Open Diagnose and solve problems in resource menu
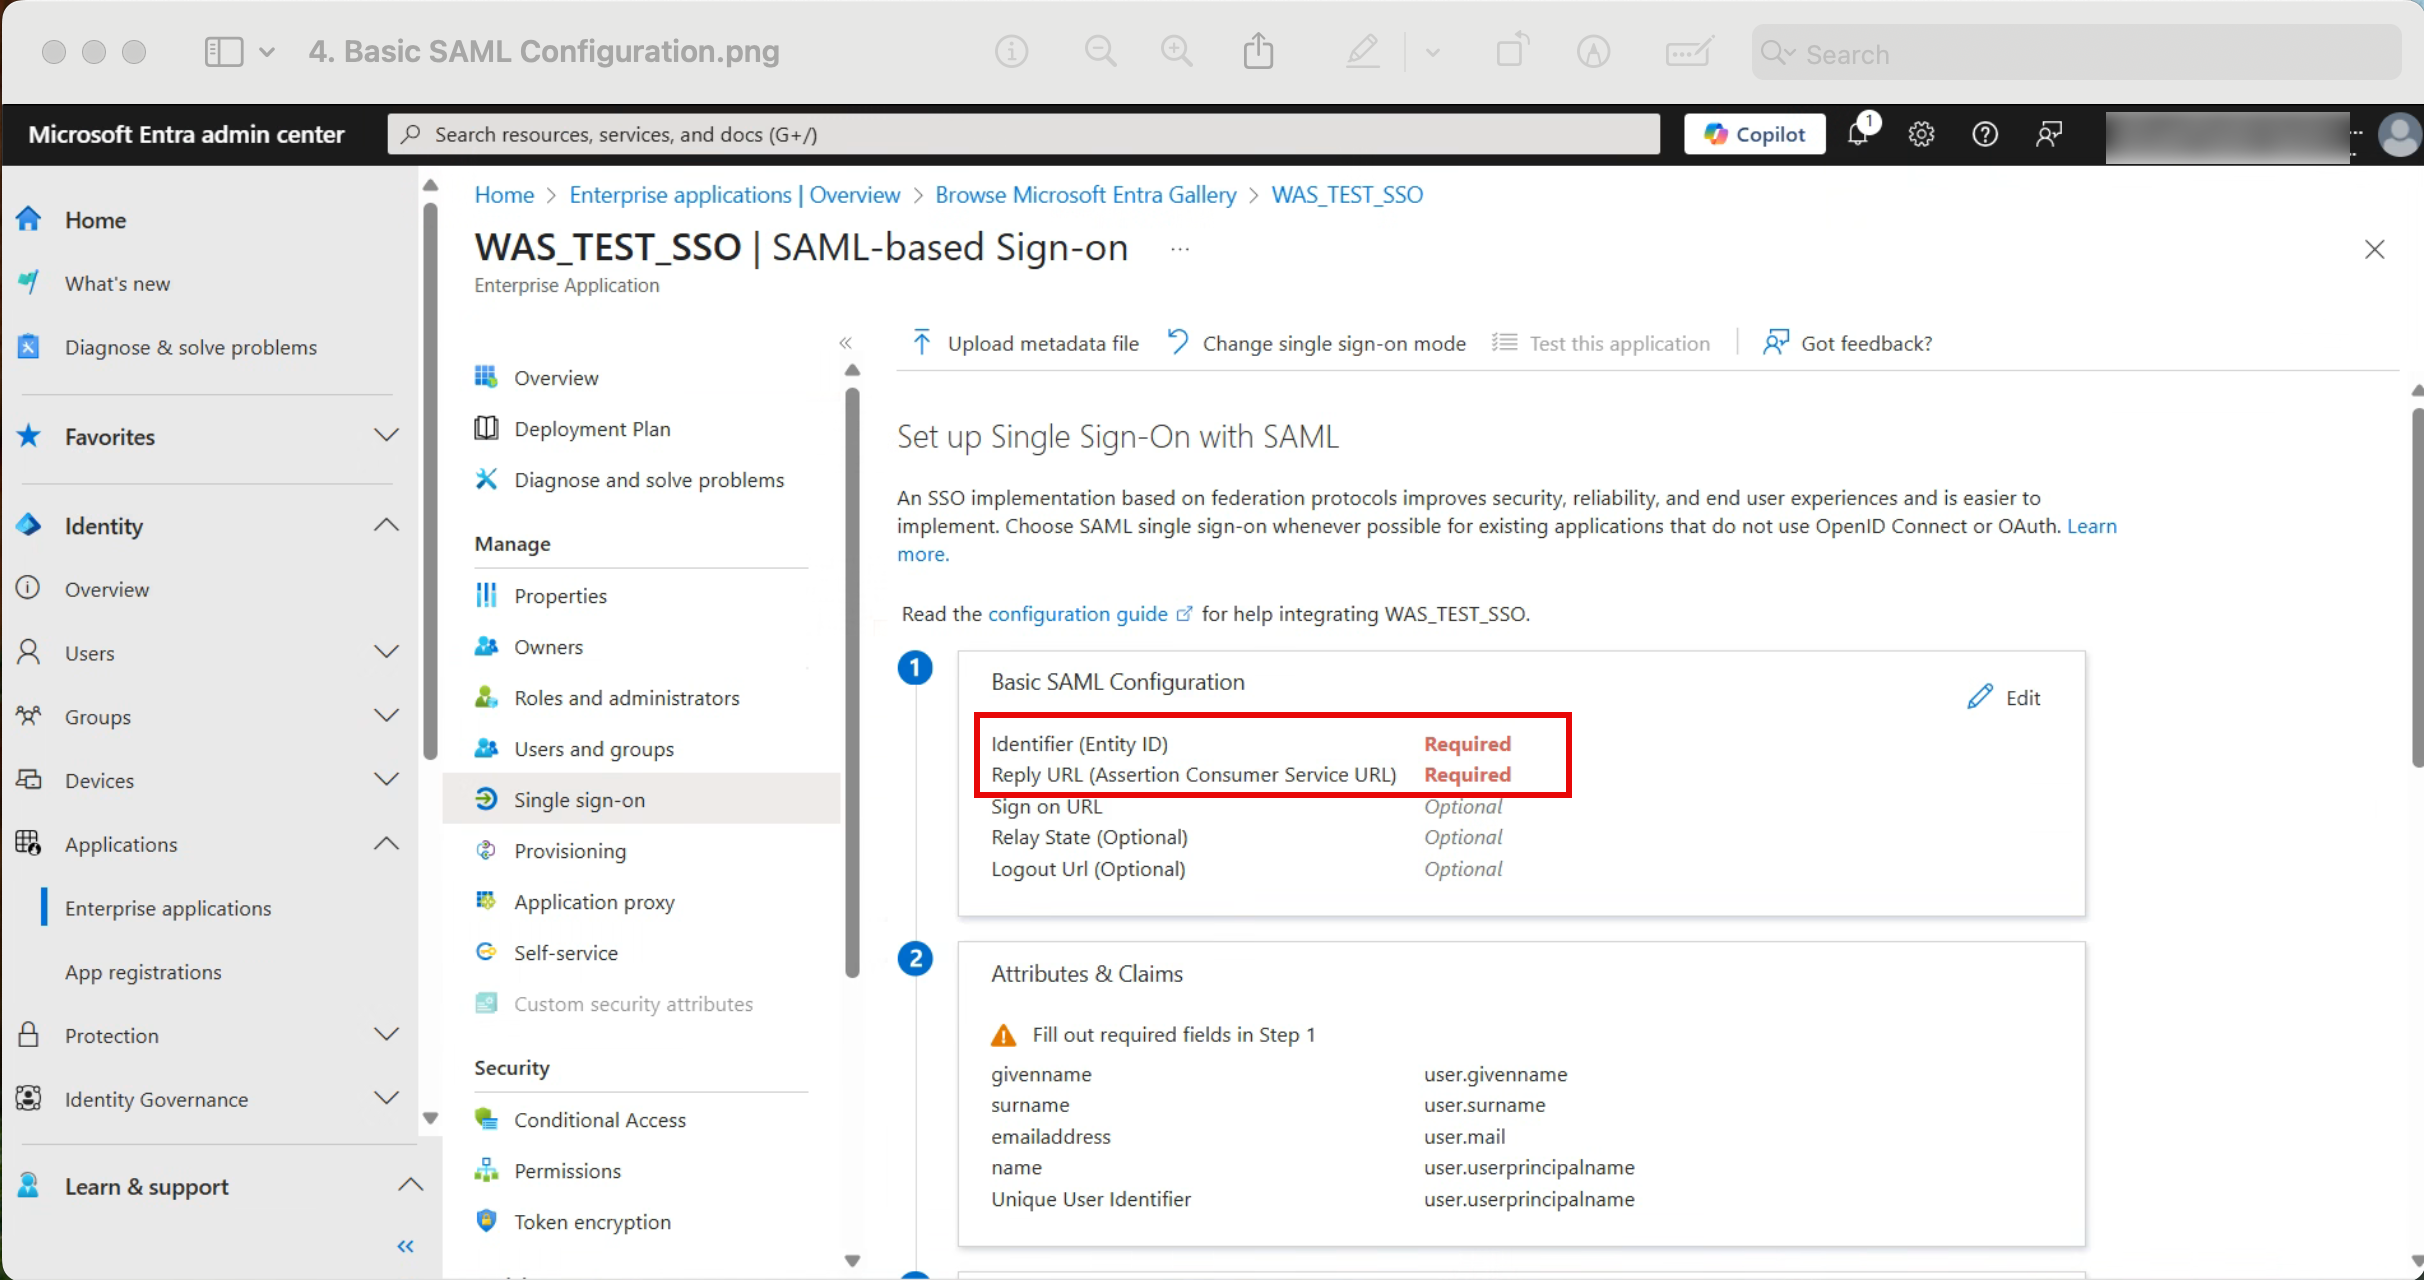 click(649, 480)
